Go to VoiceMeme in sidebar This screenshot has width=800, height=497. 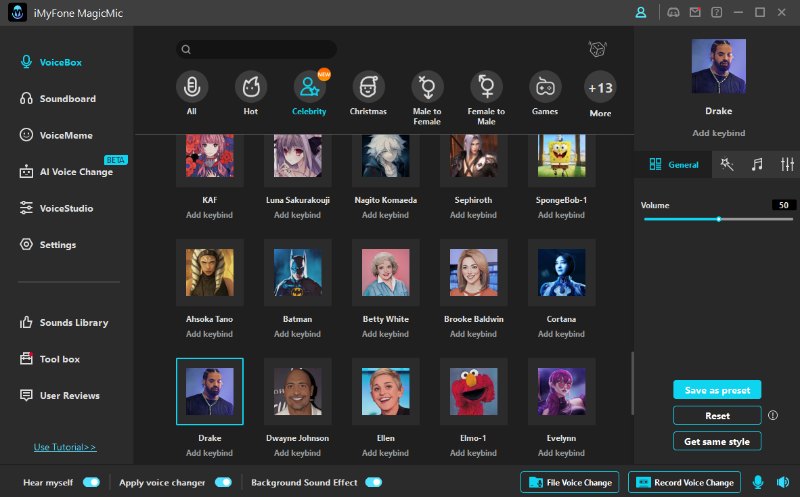(56, 135)
